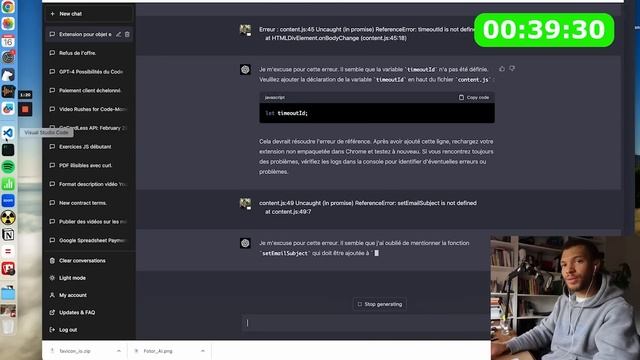Open 'PDF lisibles avec curl.' conversation
Screen dimensions: 640x360
[x=89, y=165]
